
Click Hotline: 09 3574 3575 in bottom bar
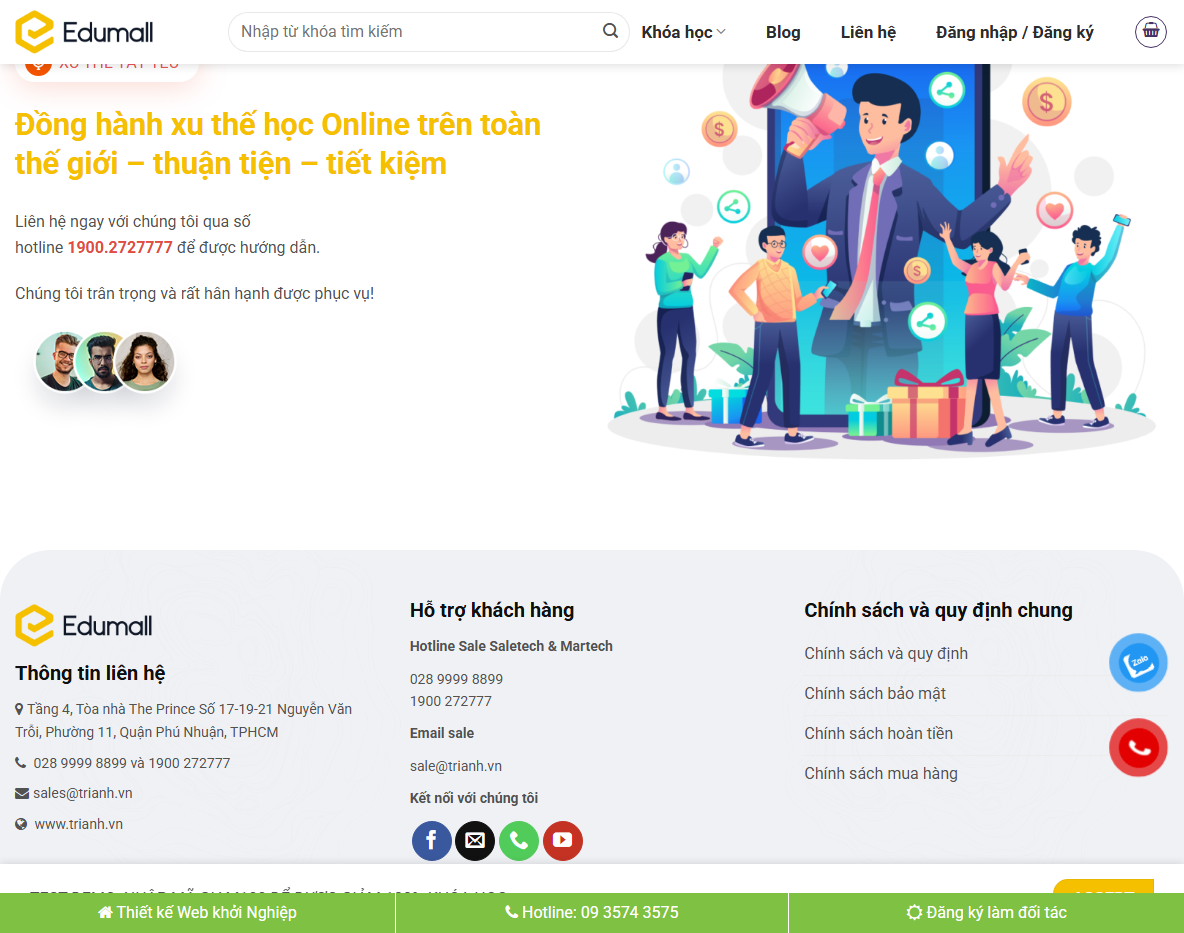592,912
